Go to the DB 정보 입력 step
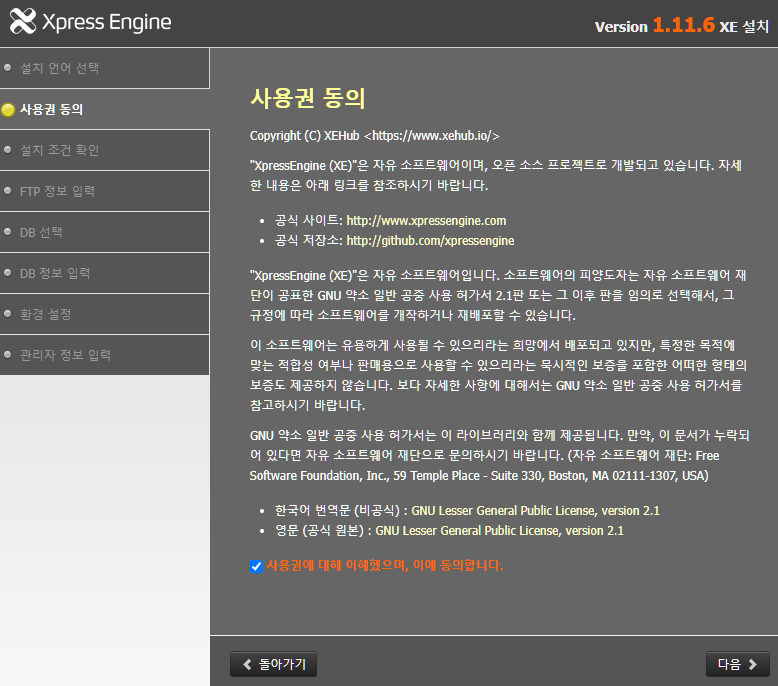 coord(104,273)
